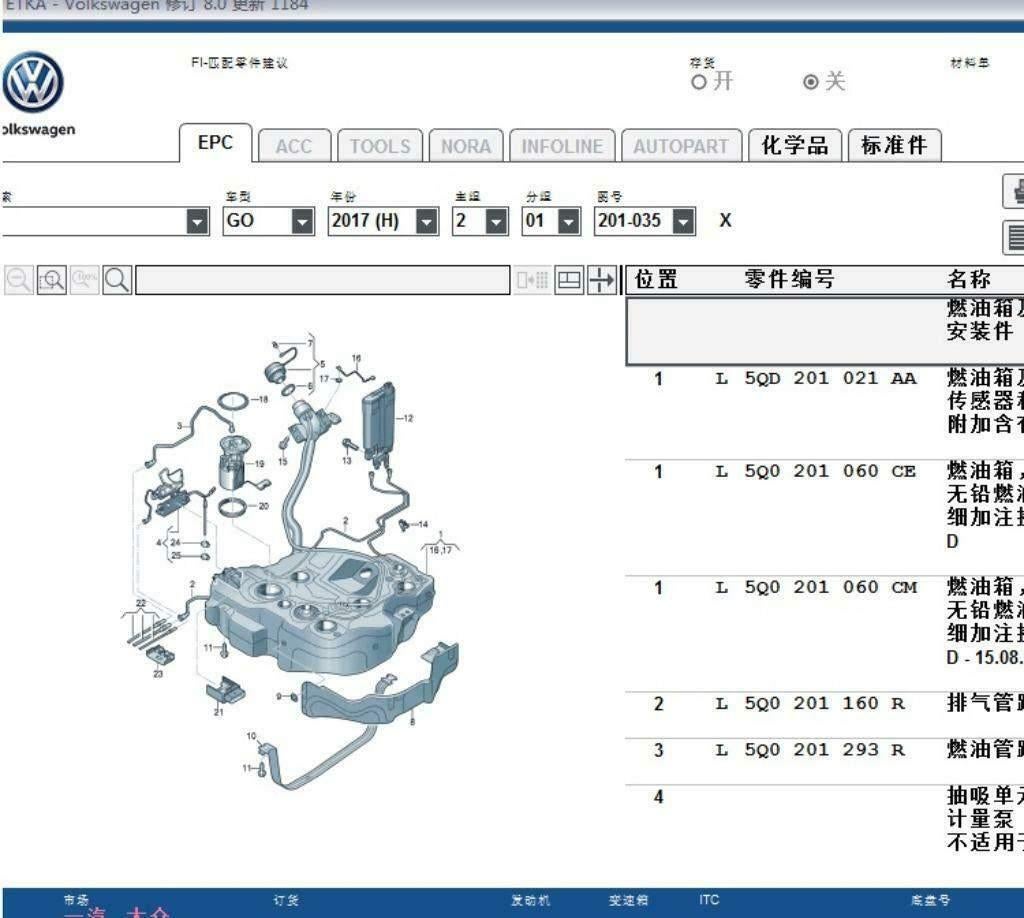Expand the subgroup dropdown showing 01

tap(568, 221)
